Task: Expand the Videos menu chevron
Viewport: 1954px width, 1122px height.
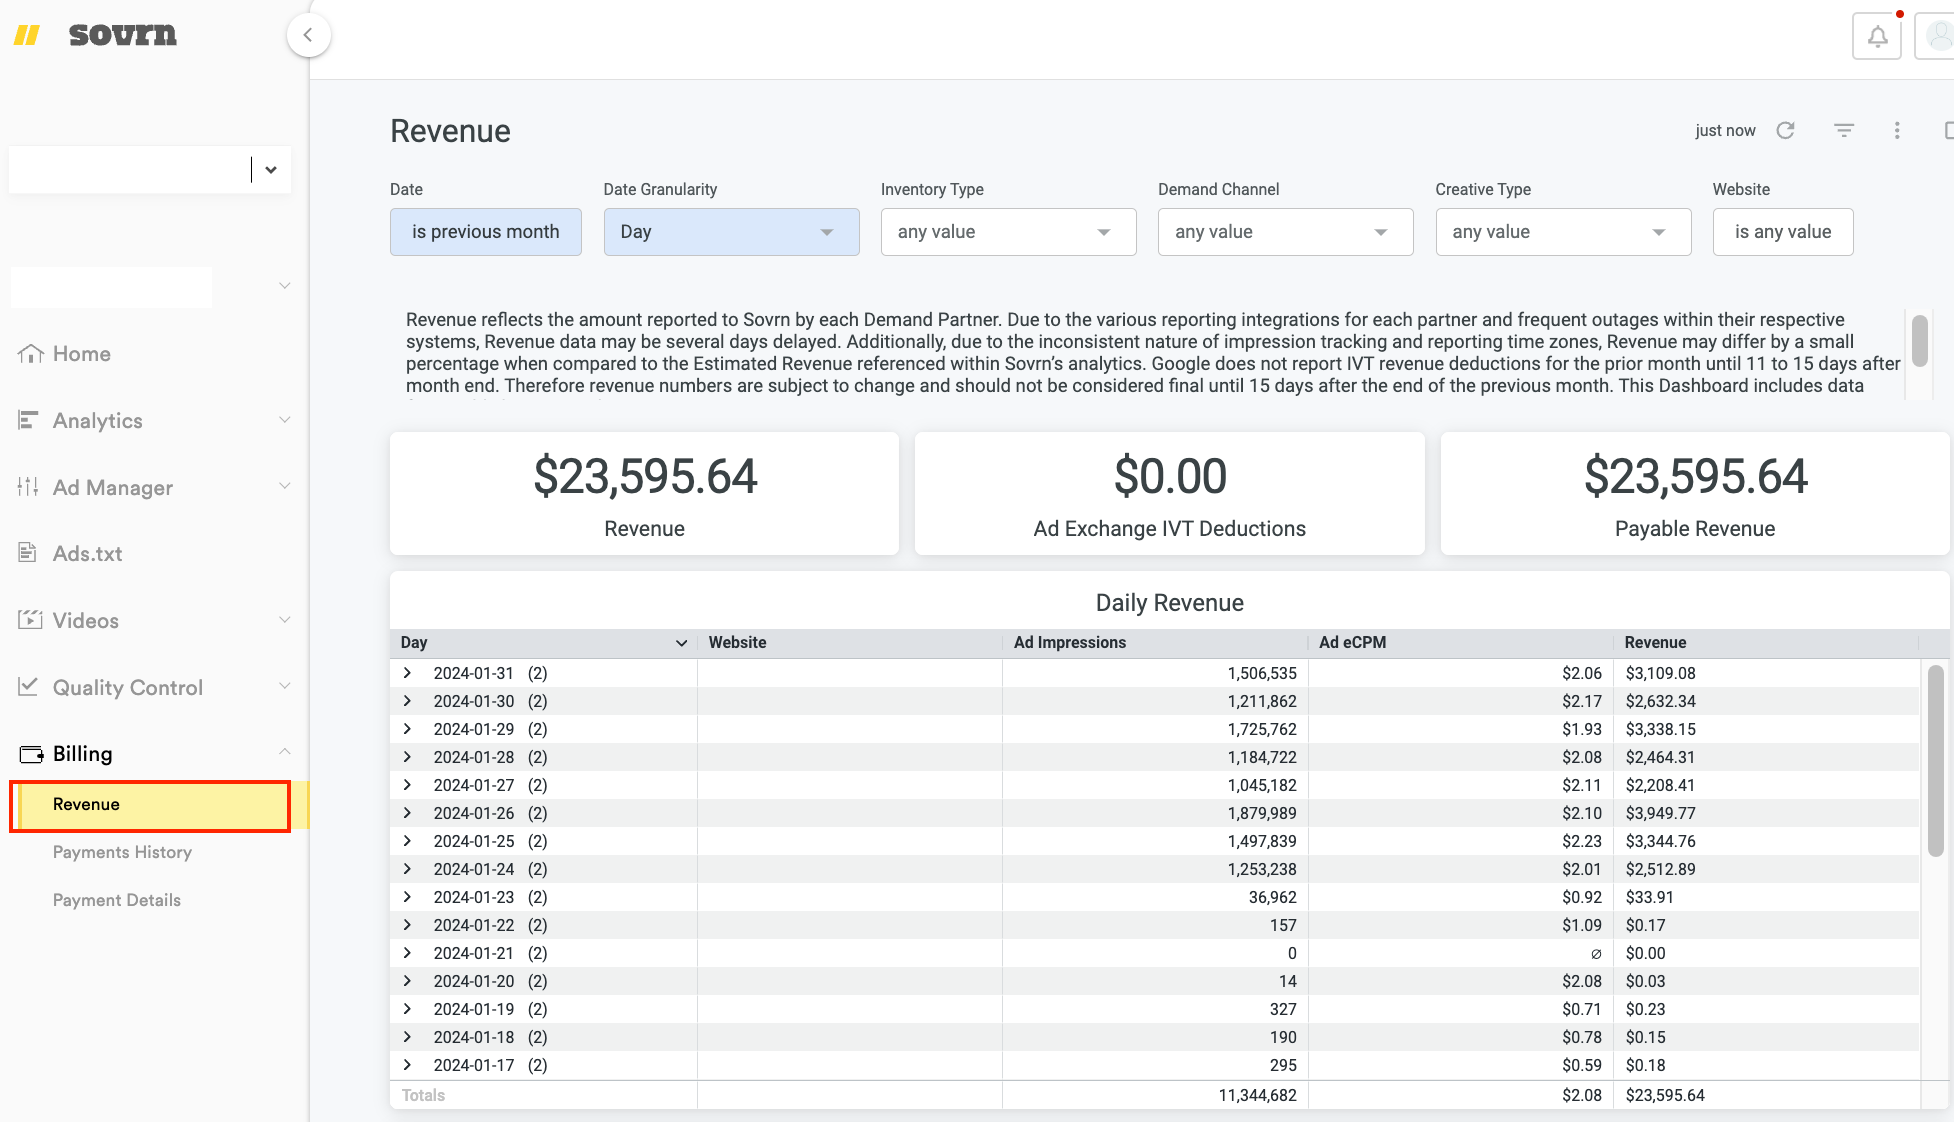Action: tap(285, 620)
